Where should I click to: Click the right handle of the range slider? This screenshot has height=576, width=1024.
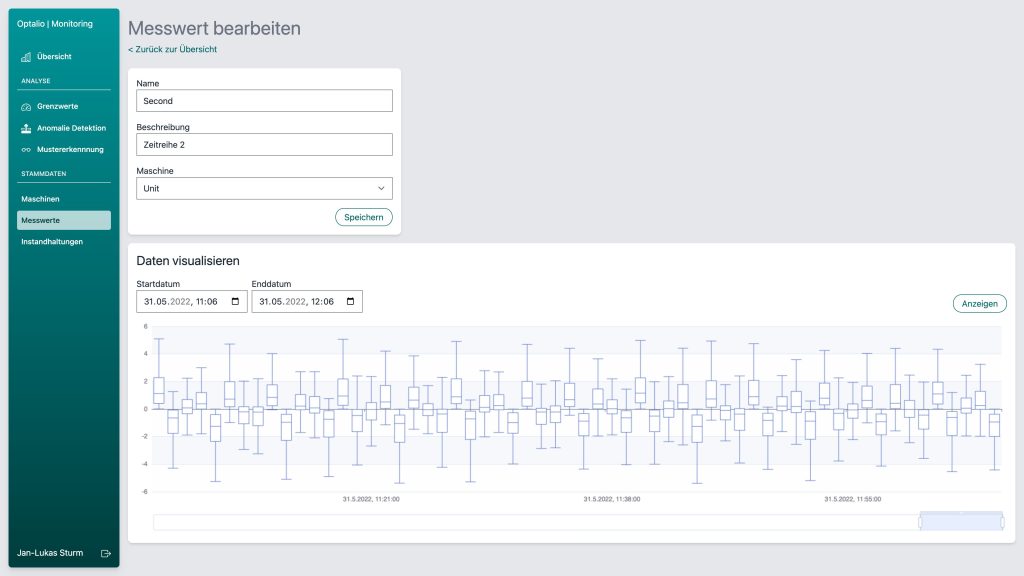pyautogui.click(x=1002, y=522)
